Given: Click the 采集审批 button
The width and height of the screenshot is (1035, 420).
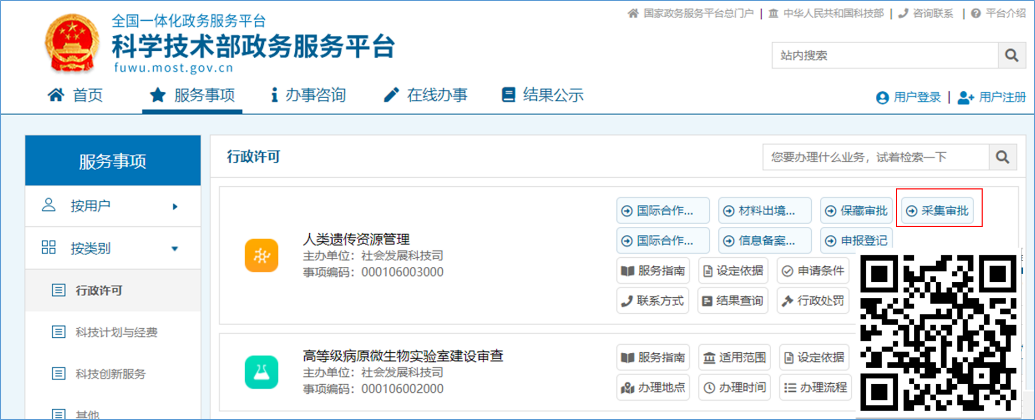Looking at the screenshot, I should click(x=937, y=211).
